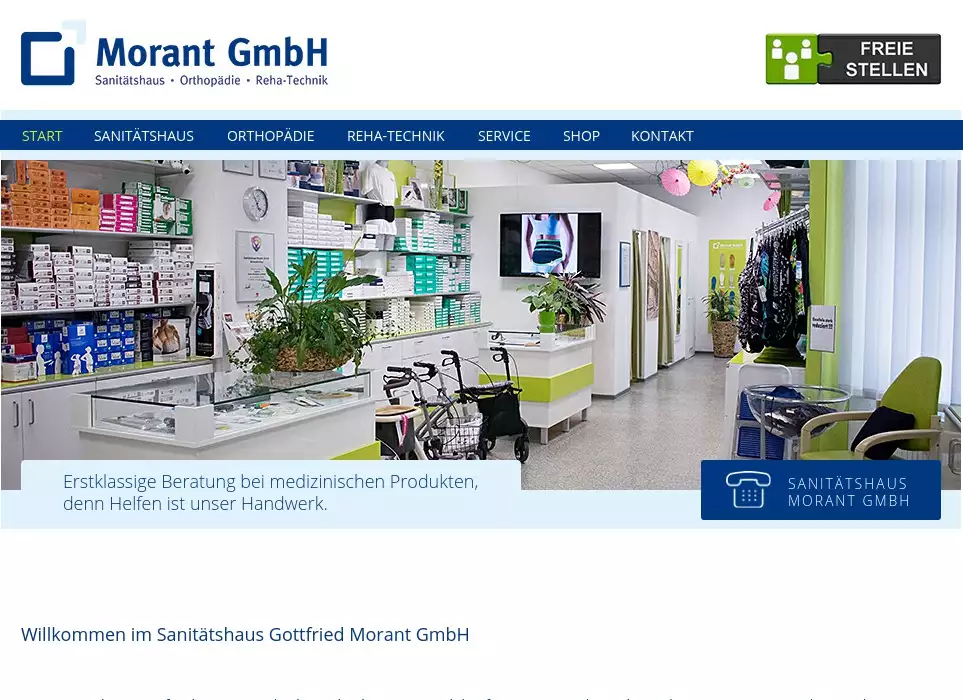The width and height of the screenshot is (963, 700).
Task: Click the Sanitätshaus Morant GmbH contact label
Action: [848, 492]
